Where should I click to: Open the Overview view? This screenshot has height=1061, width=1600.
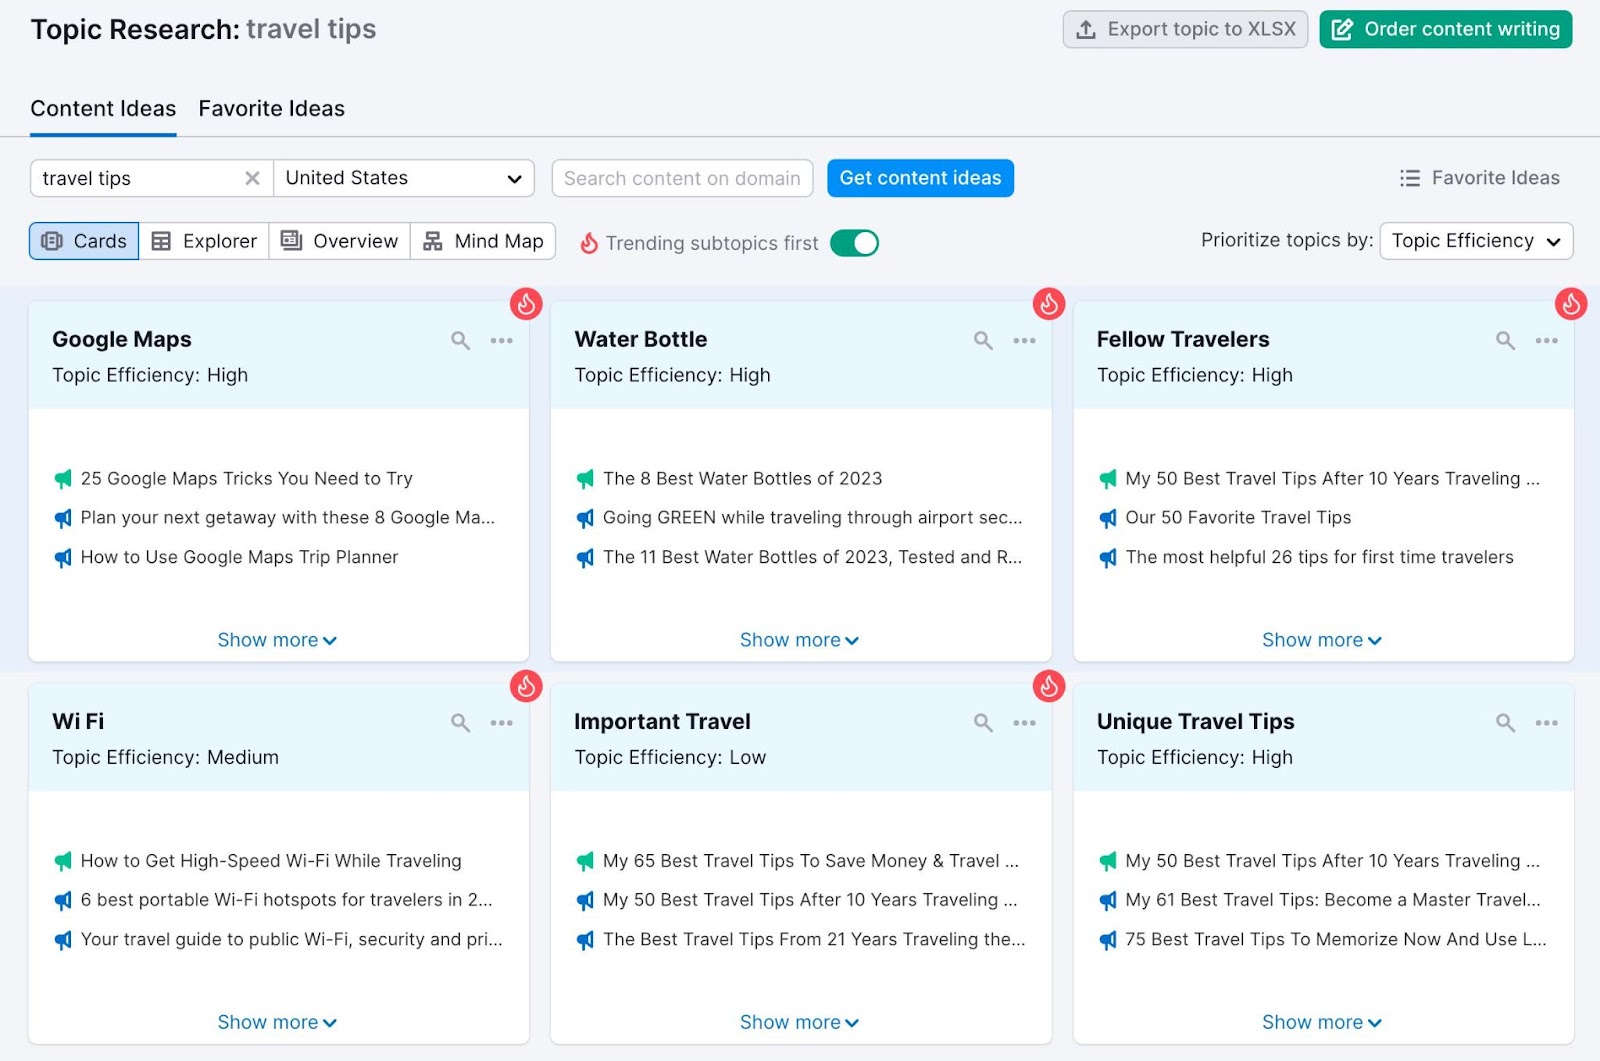(x=339, y=240)
